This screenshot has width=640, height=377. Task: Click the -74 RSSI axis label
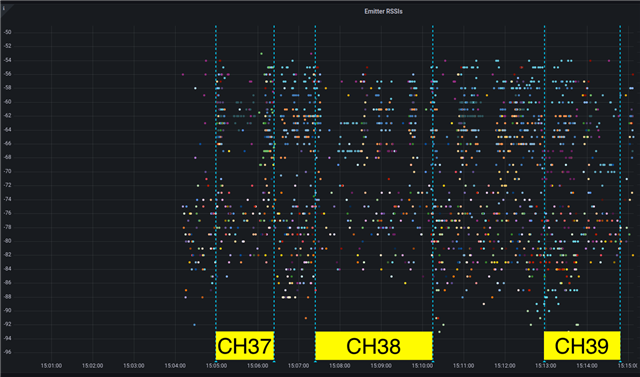(7, 199)
